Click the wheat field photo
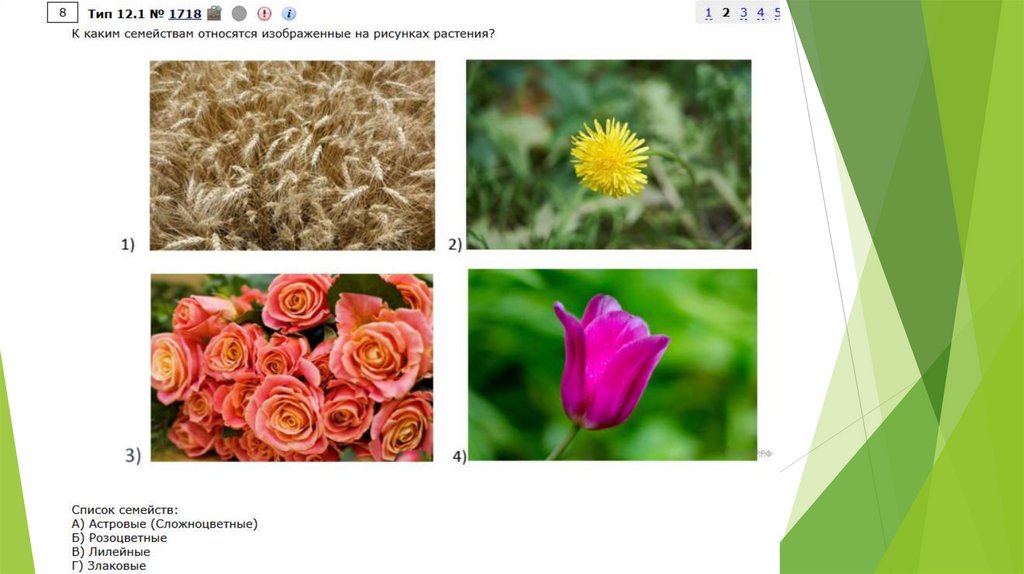The width and height of the screenshot is (1024, 574). [x=292, y=155]
